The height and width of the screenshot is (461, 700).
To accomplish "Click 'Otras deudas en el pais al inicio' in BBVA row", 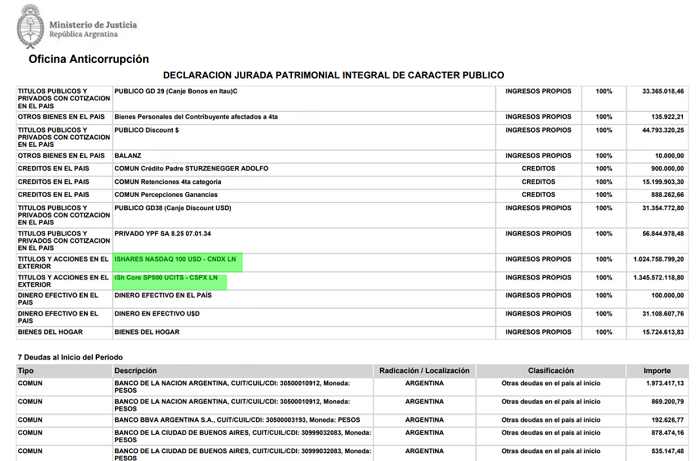I will (550, 420).
